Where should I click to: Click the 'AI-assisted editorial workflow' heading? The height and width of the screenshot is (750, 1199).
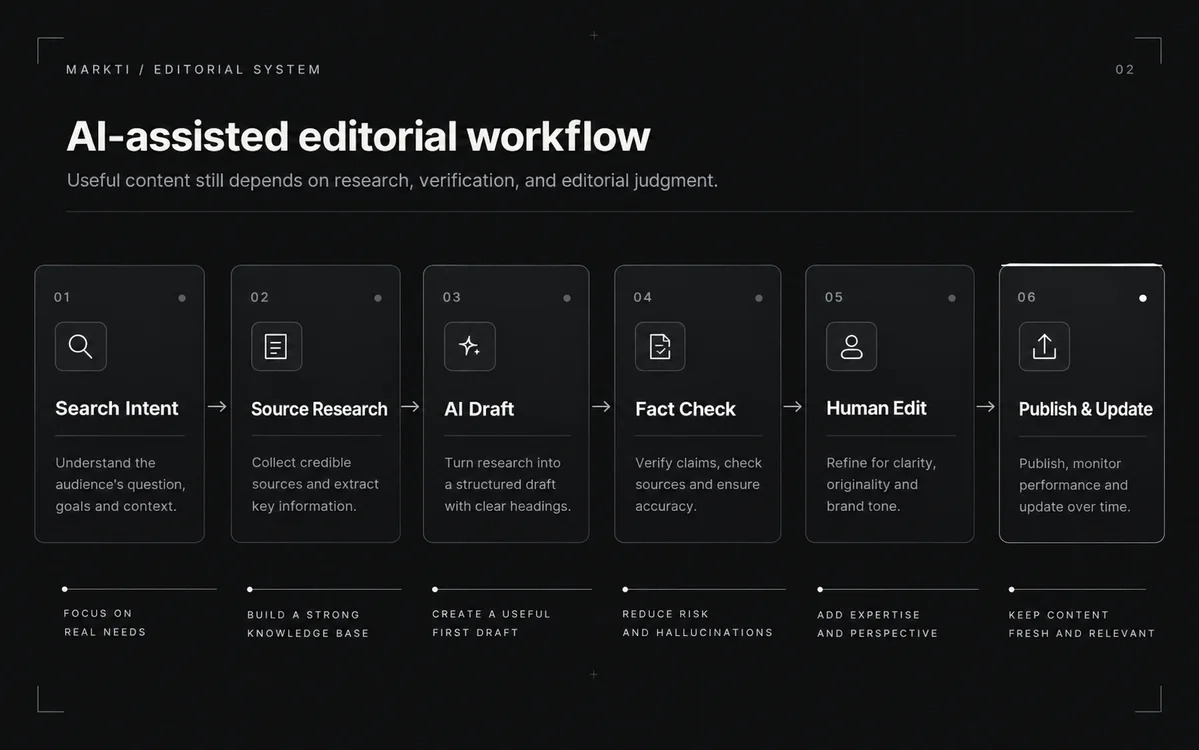point(358,136)
